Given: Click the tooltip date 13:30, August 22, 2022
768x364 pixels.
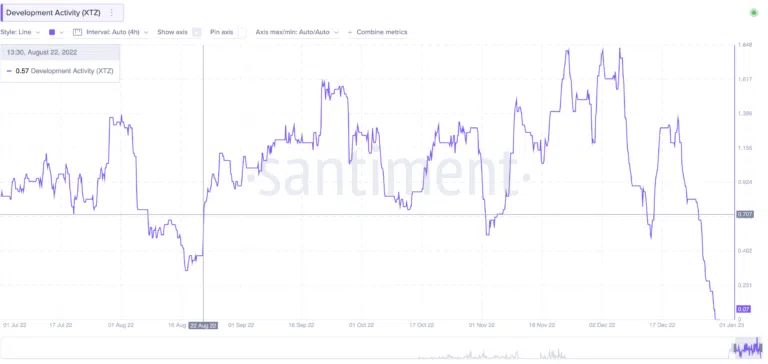Looking at the screenshot, I should (x=42, y=52).
